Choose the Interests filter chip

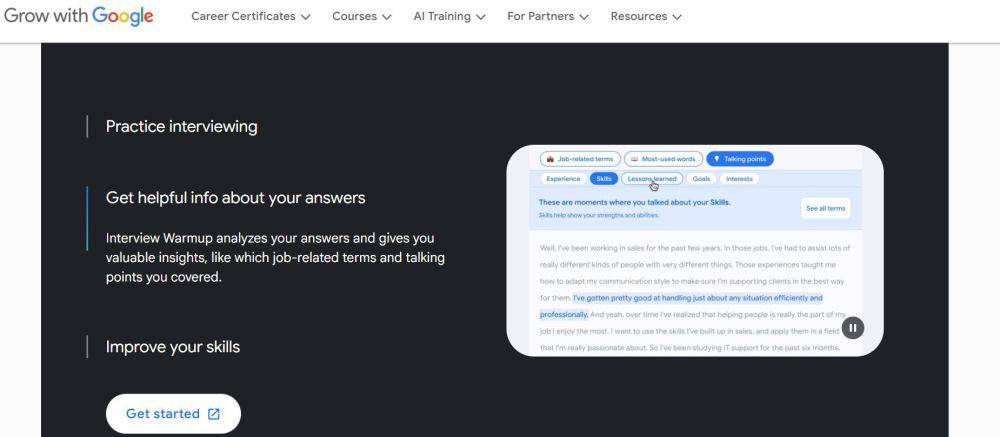(739, 179)
